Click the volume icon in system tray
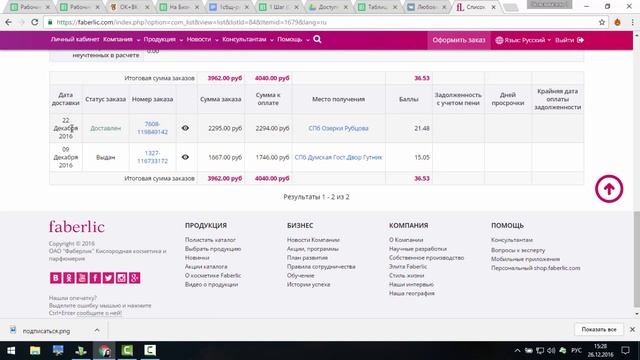640x360 pixels. (x=551, y=350)
